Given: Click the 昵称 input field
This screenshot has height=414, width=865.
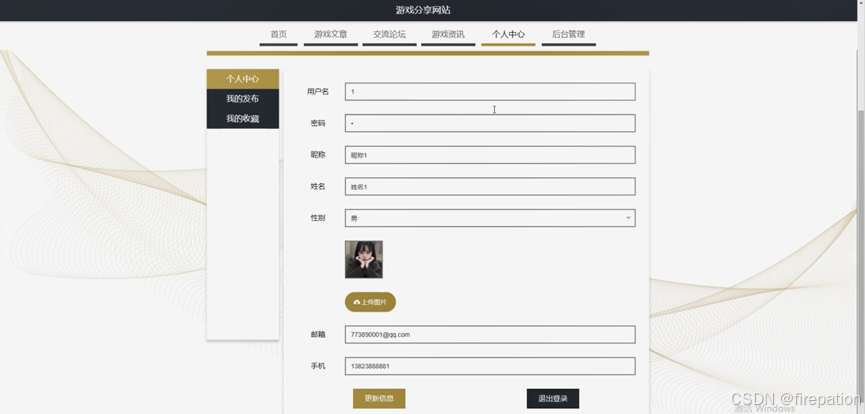Looking at the screenshot, I should 490,155.
